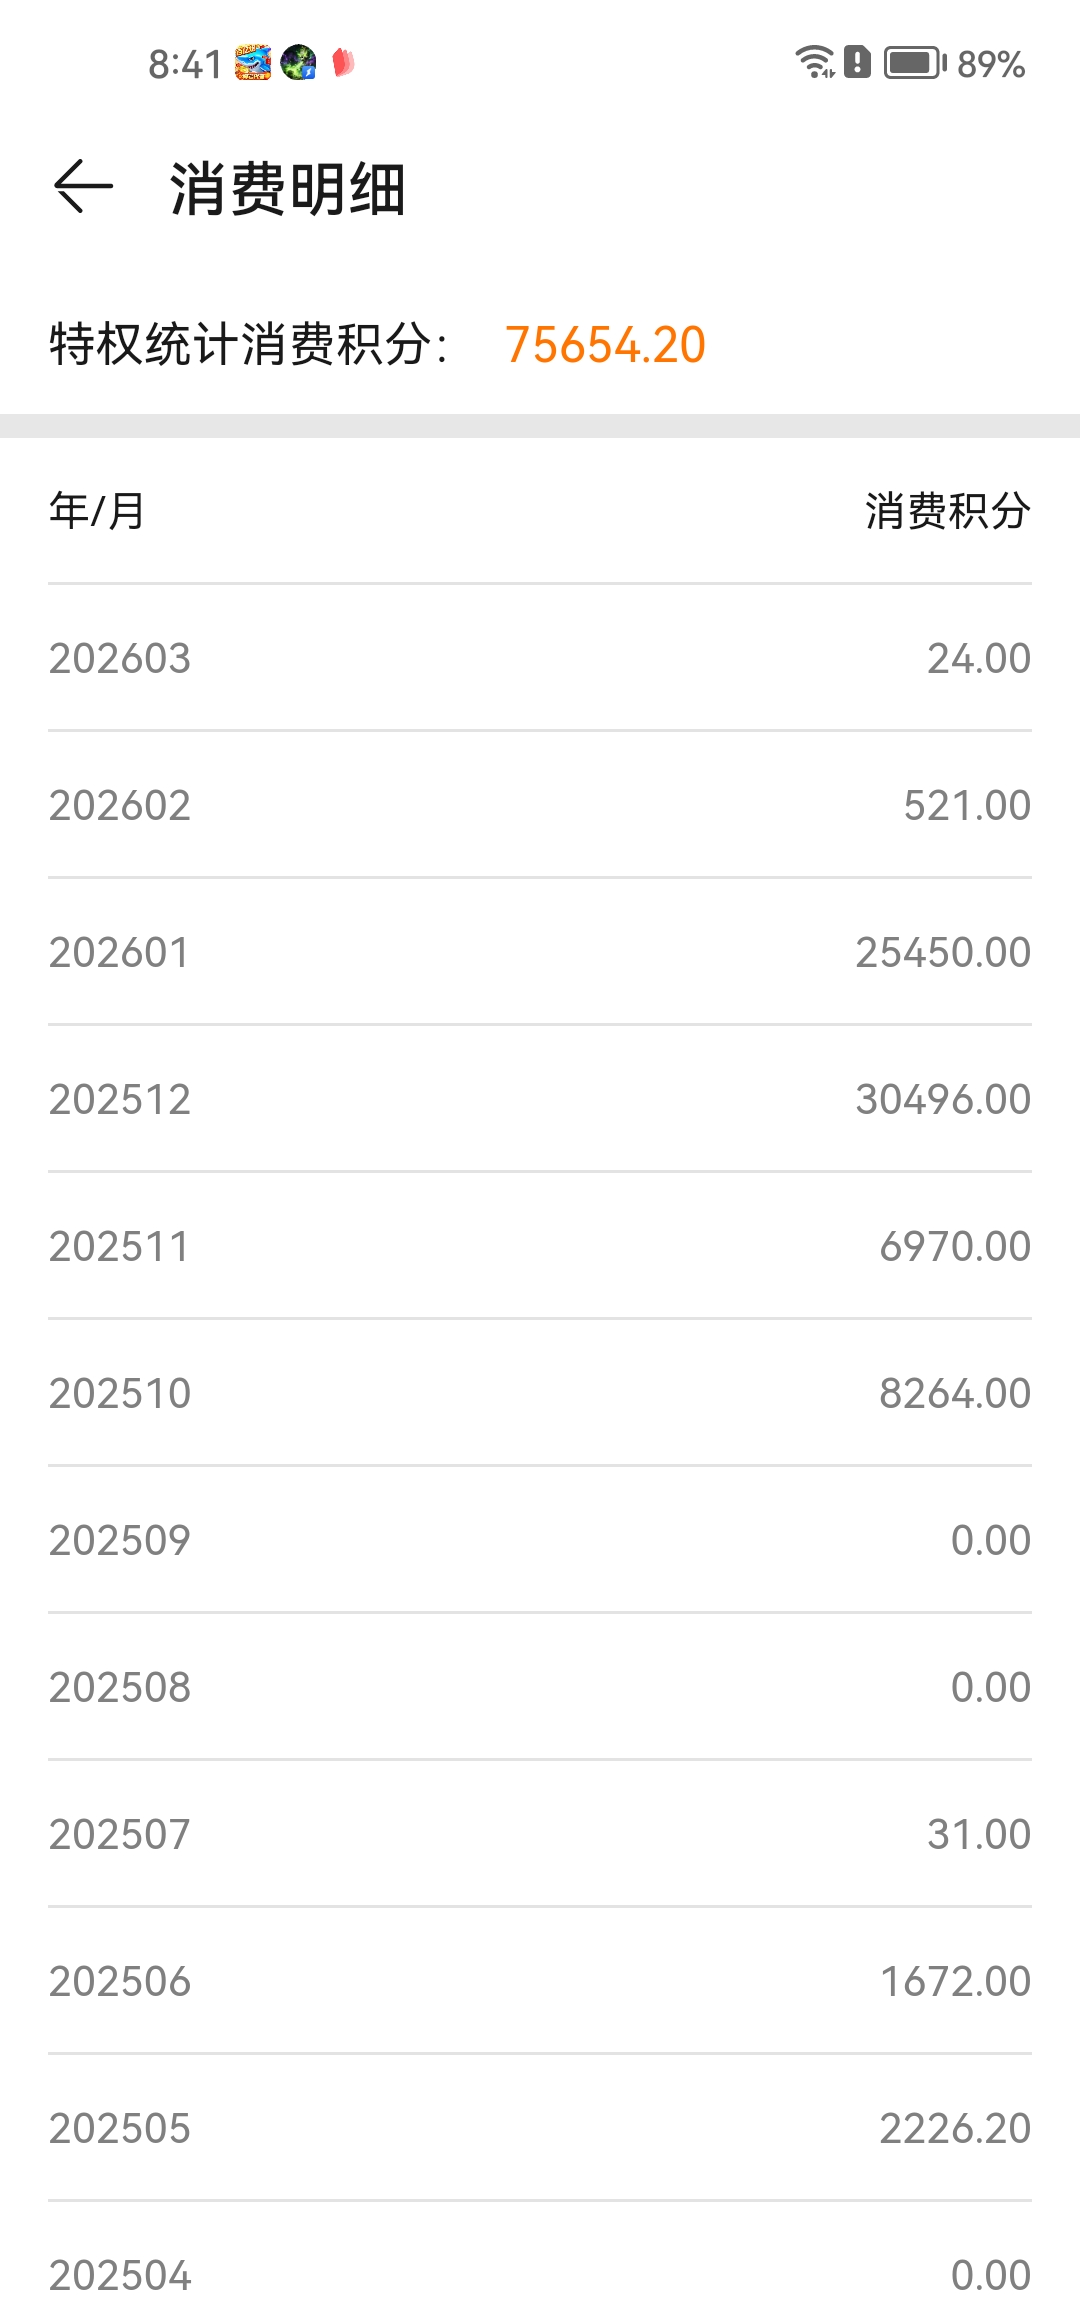Tap the fishing game notification icon
Image resolution: width=1080 pixels, height=2310 pixels.
[x=253, y=63]
